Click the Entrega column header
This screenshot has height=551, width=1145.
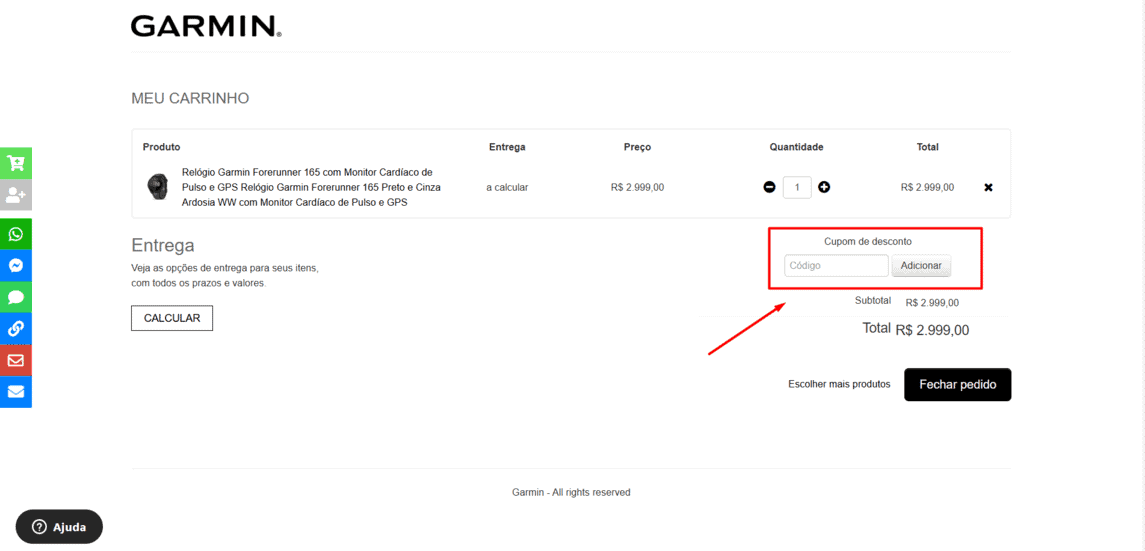(507, 147)
